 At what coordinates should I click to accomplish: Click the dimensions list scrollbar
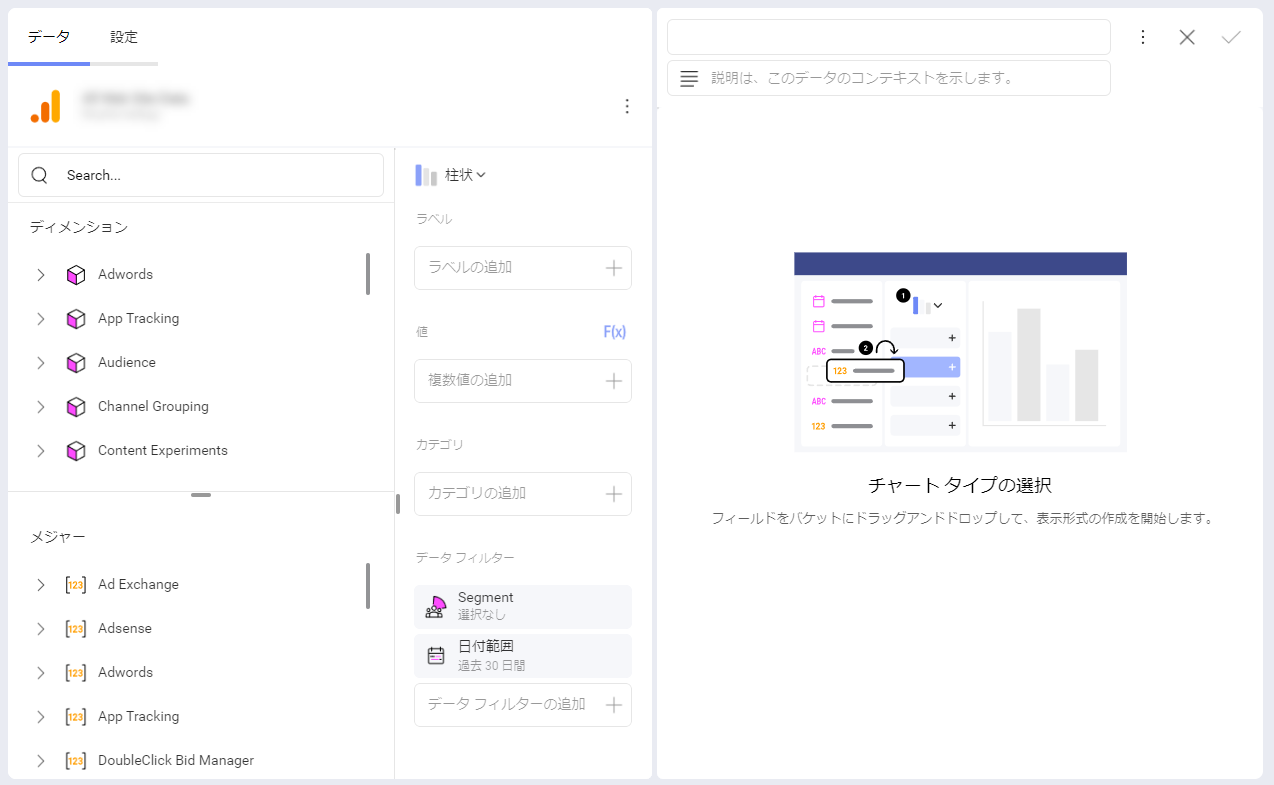pyautogui.click(x=368, y=274)
